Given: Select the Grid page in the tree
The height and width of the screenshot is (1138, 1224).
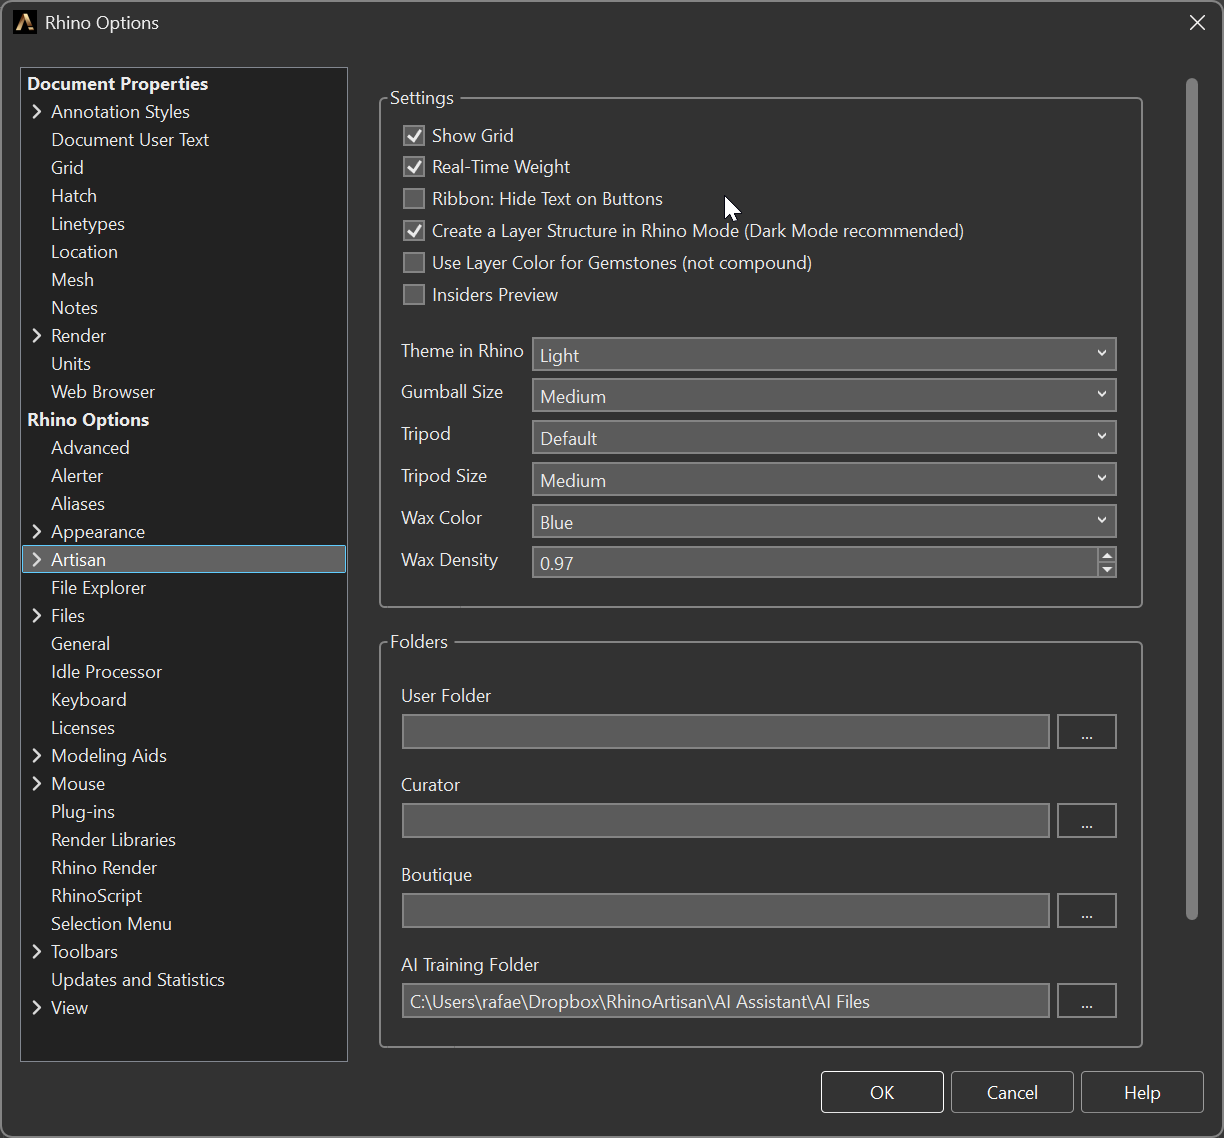Looking at the screenshot, I should click(67, 168).
